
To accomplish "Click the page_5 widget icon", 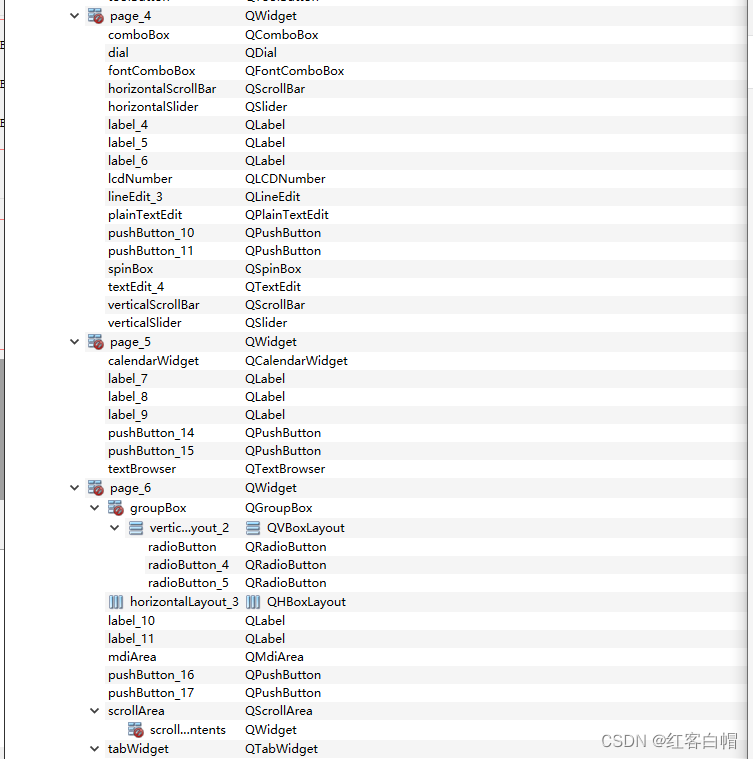I will 95,342.
